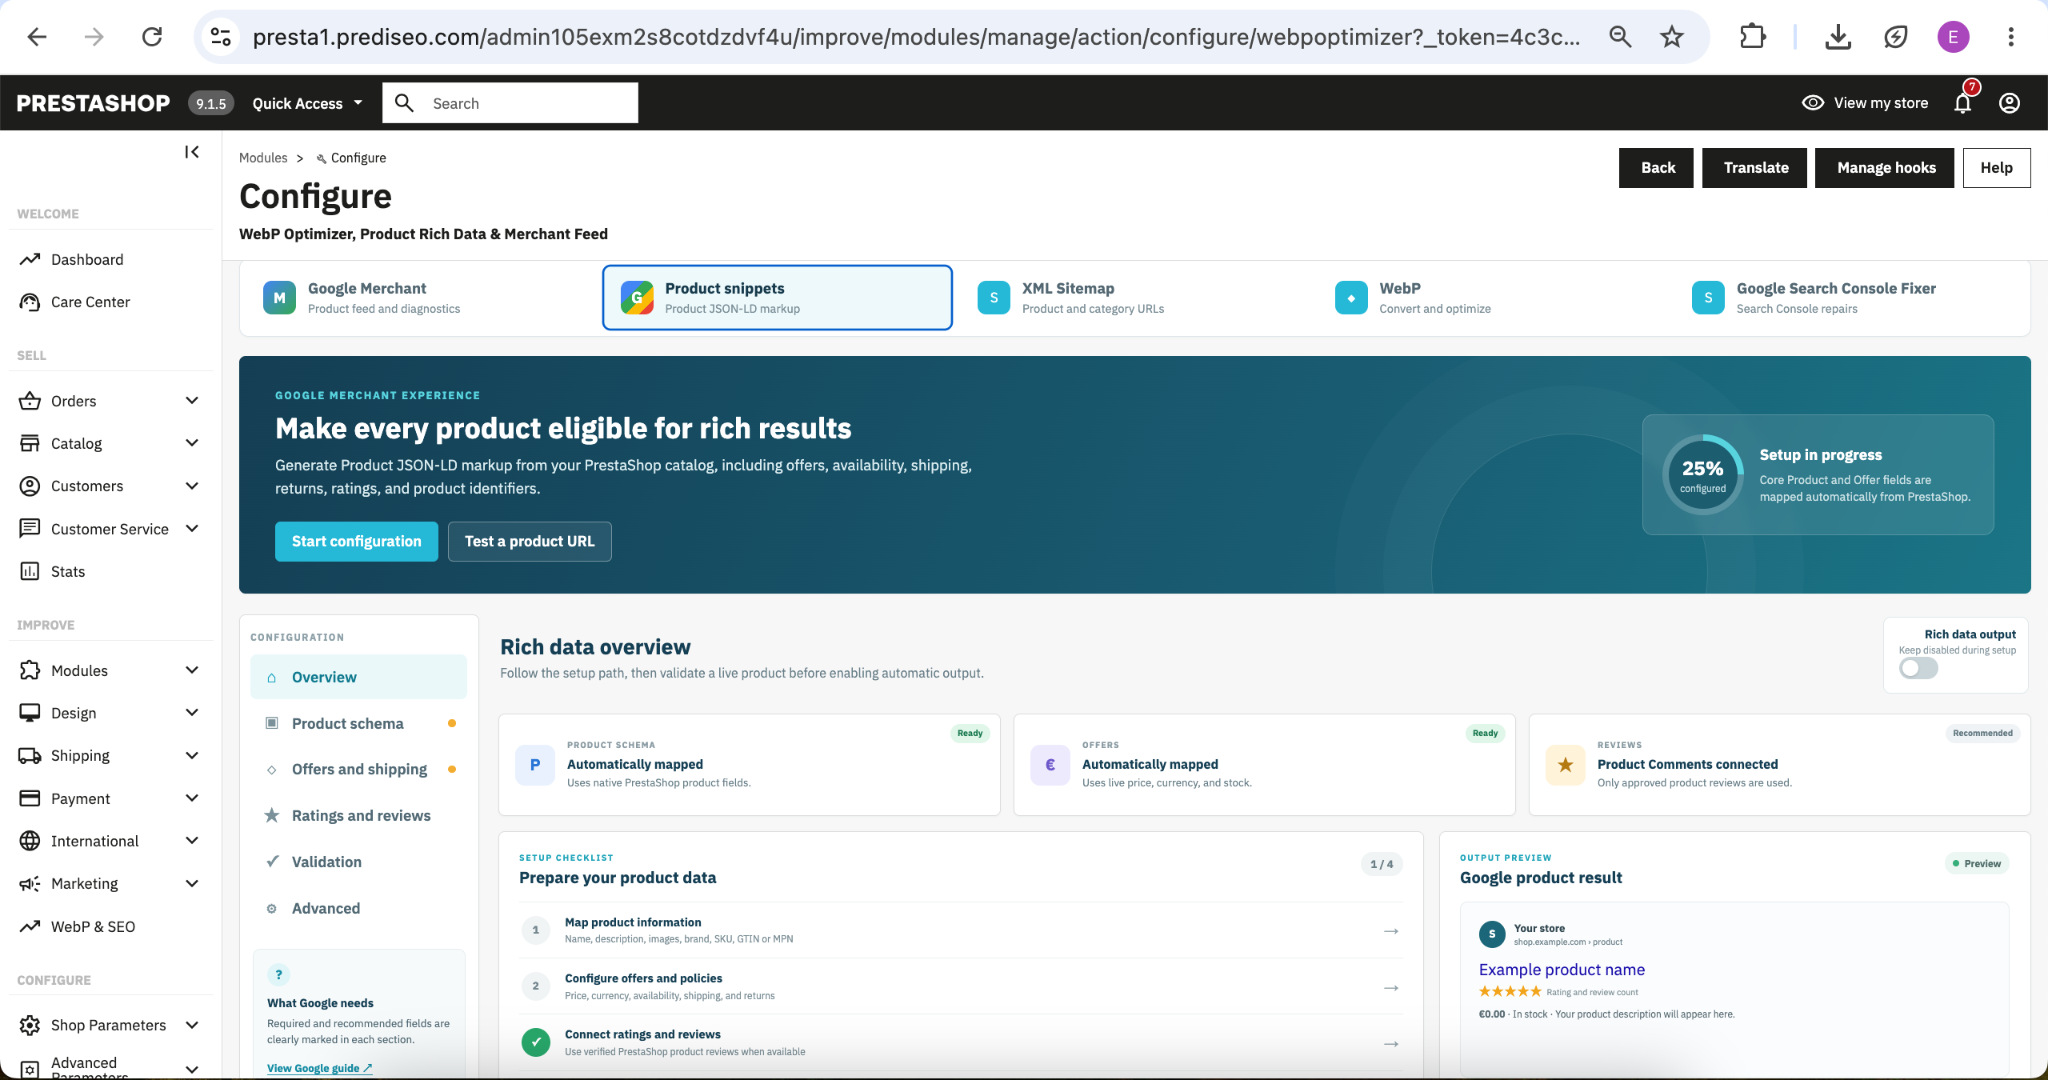Click the Manage hooks button
The width and height of the screenshot is (2048, 1080).
[1885, 168]
